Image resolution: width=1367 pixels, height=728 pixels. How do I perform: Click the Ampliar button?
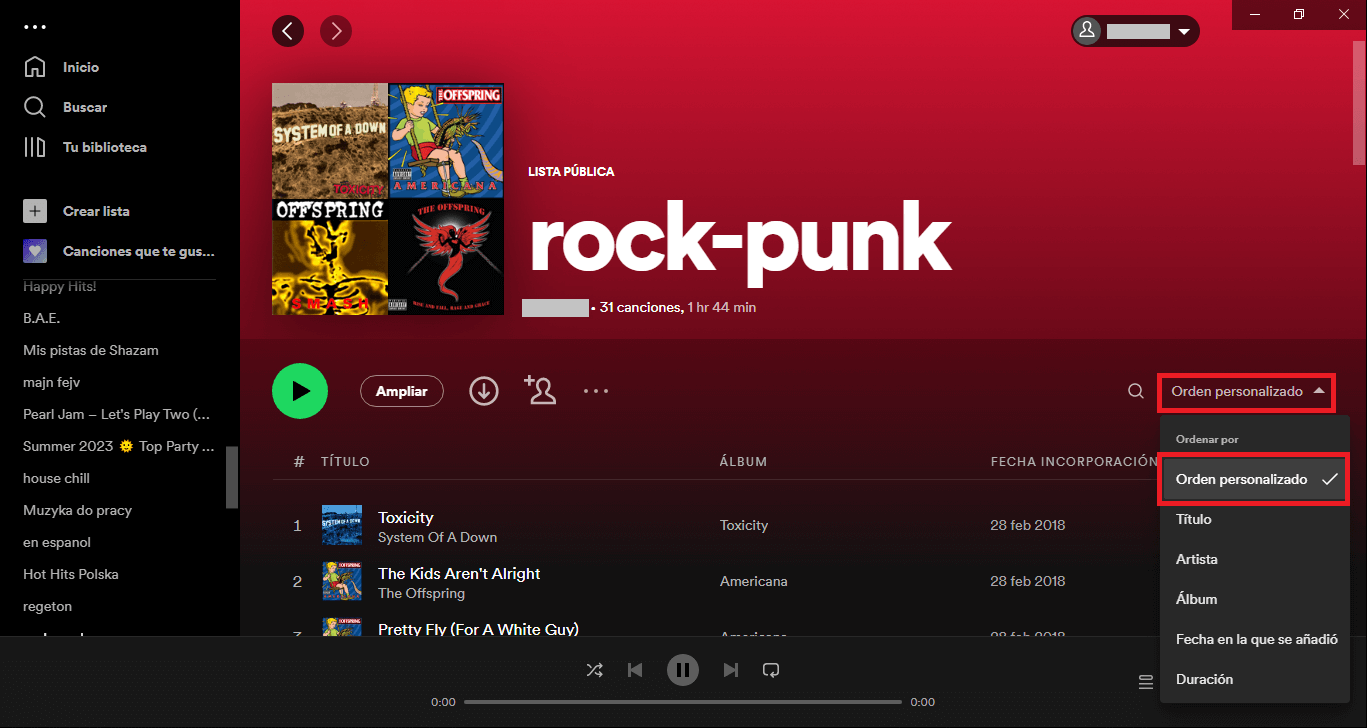coord(402,391)
